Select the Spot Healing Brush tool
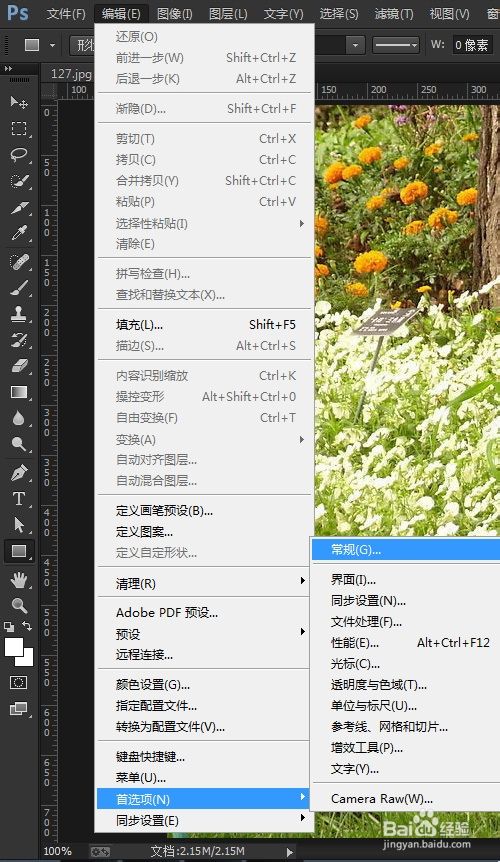Screen dimensions: 500x862 [x=19, y=262]
